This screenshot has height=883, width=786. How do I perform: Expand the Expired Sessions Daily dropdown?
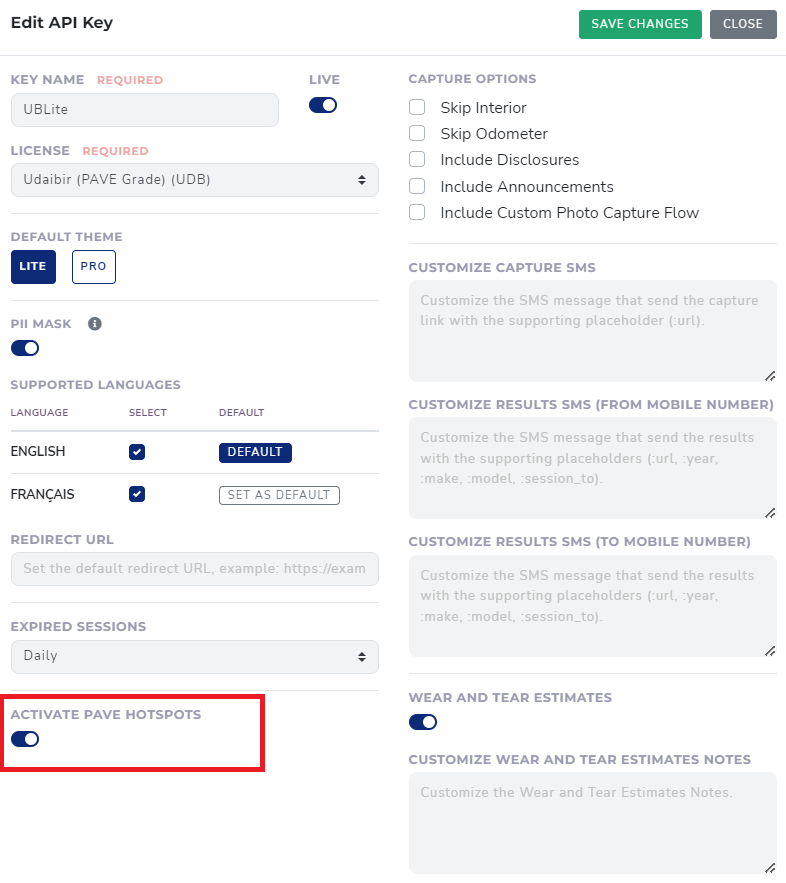[x=195, y=657]
